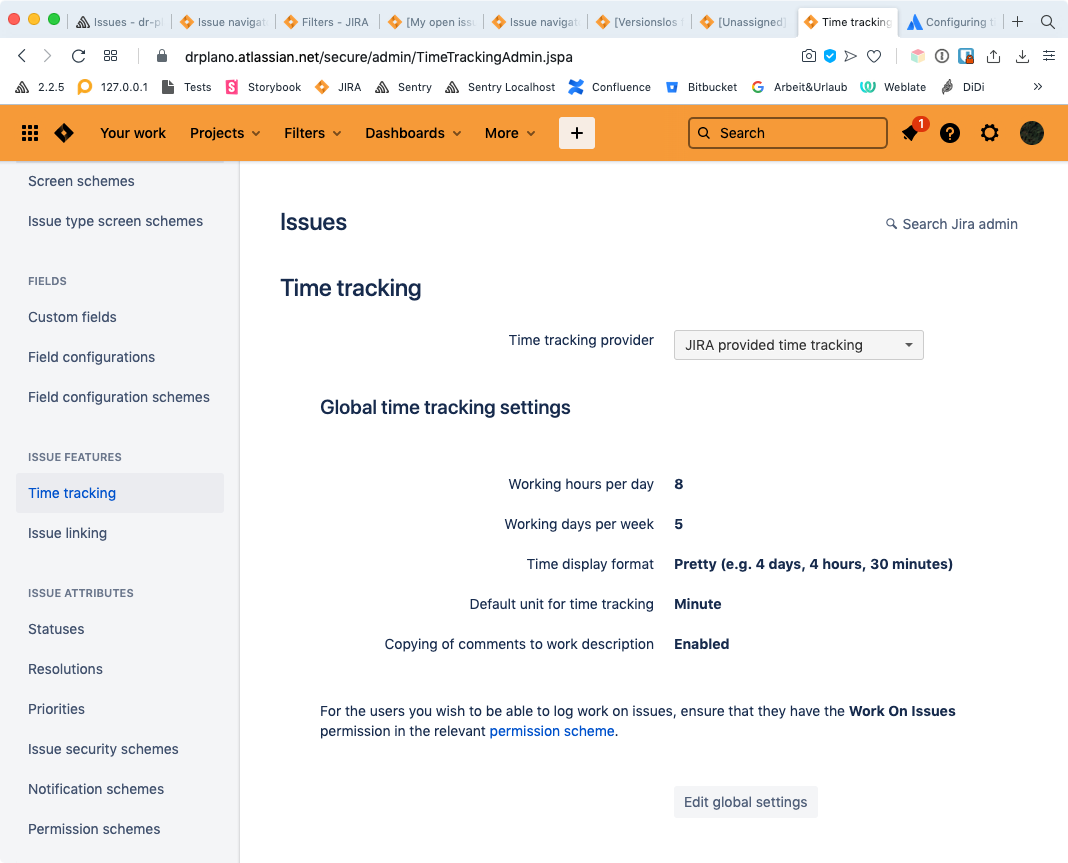The image size is (1068, 863).
Task: Follow the permission scheme link
Action: pyautogui.click(x=552, y=731)
